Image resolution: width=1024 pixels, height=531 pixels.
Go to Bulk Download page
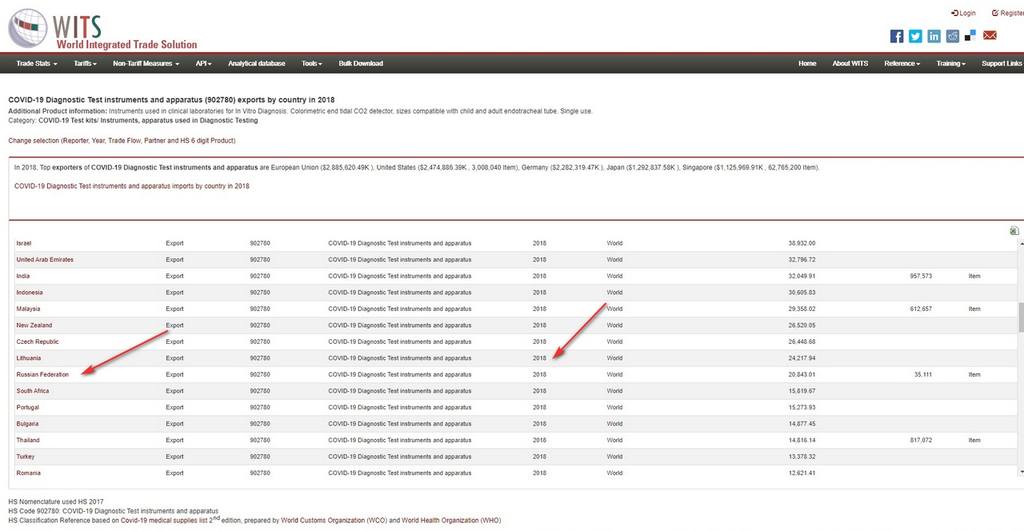360,63
